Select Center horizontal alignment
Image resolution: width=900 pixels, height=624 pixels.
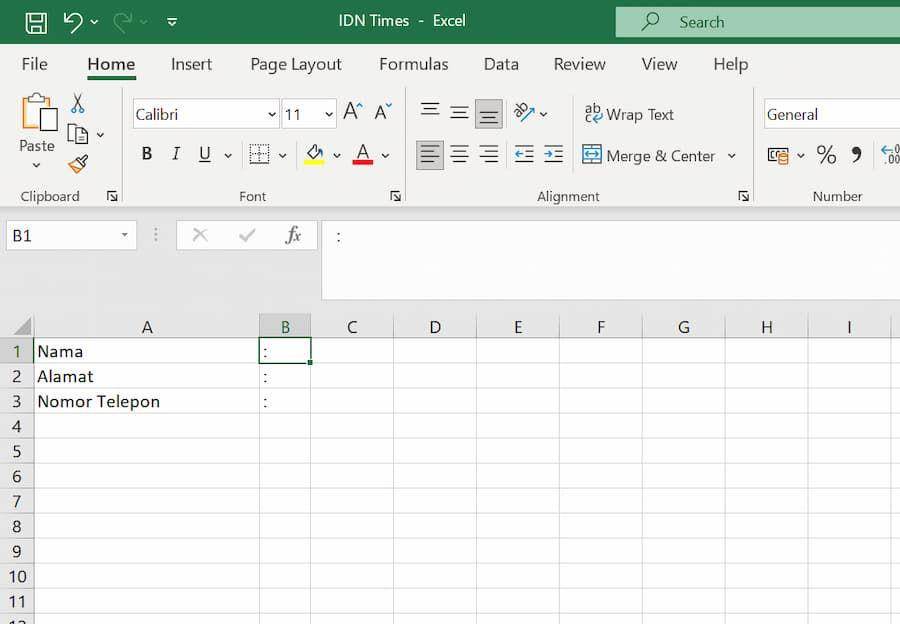click(459, 154)
